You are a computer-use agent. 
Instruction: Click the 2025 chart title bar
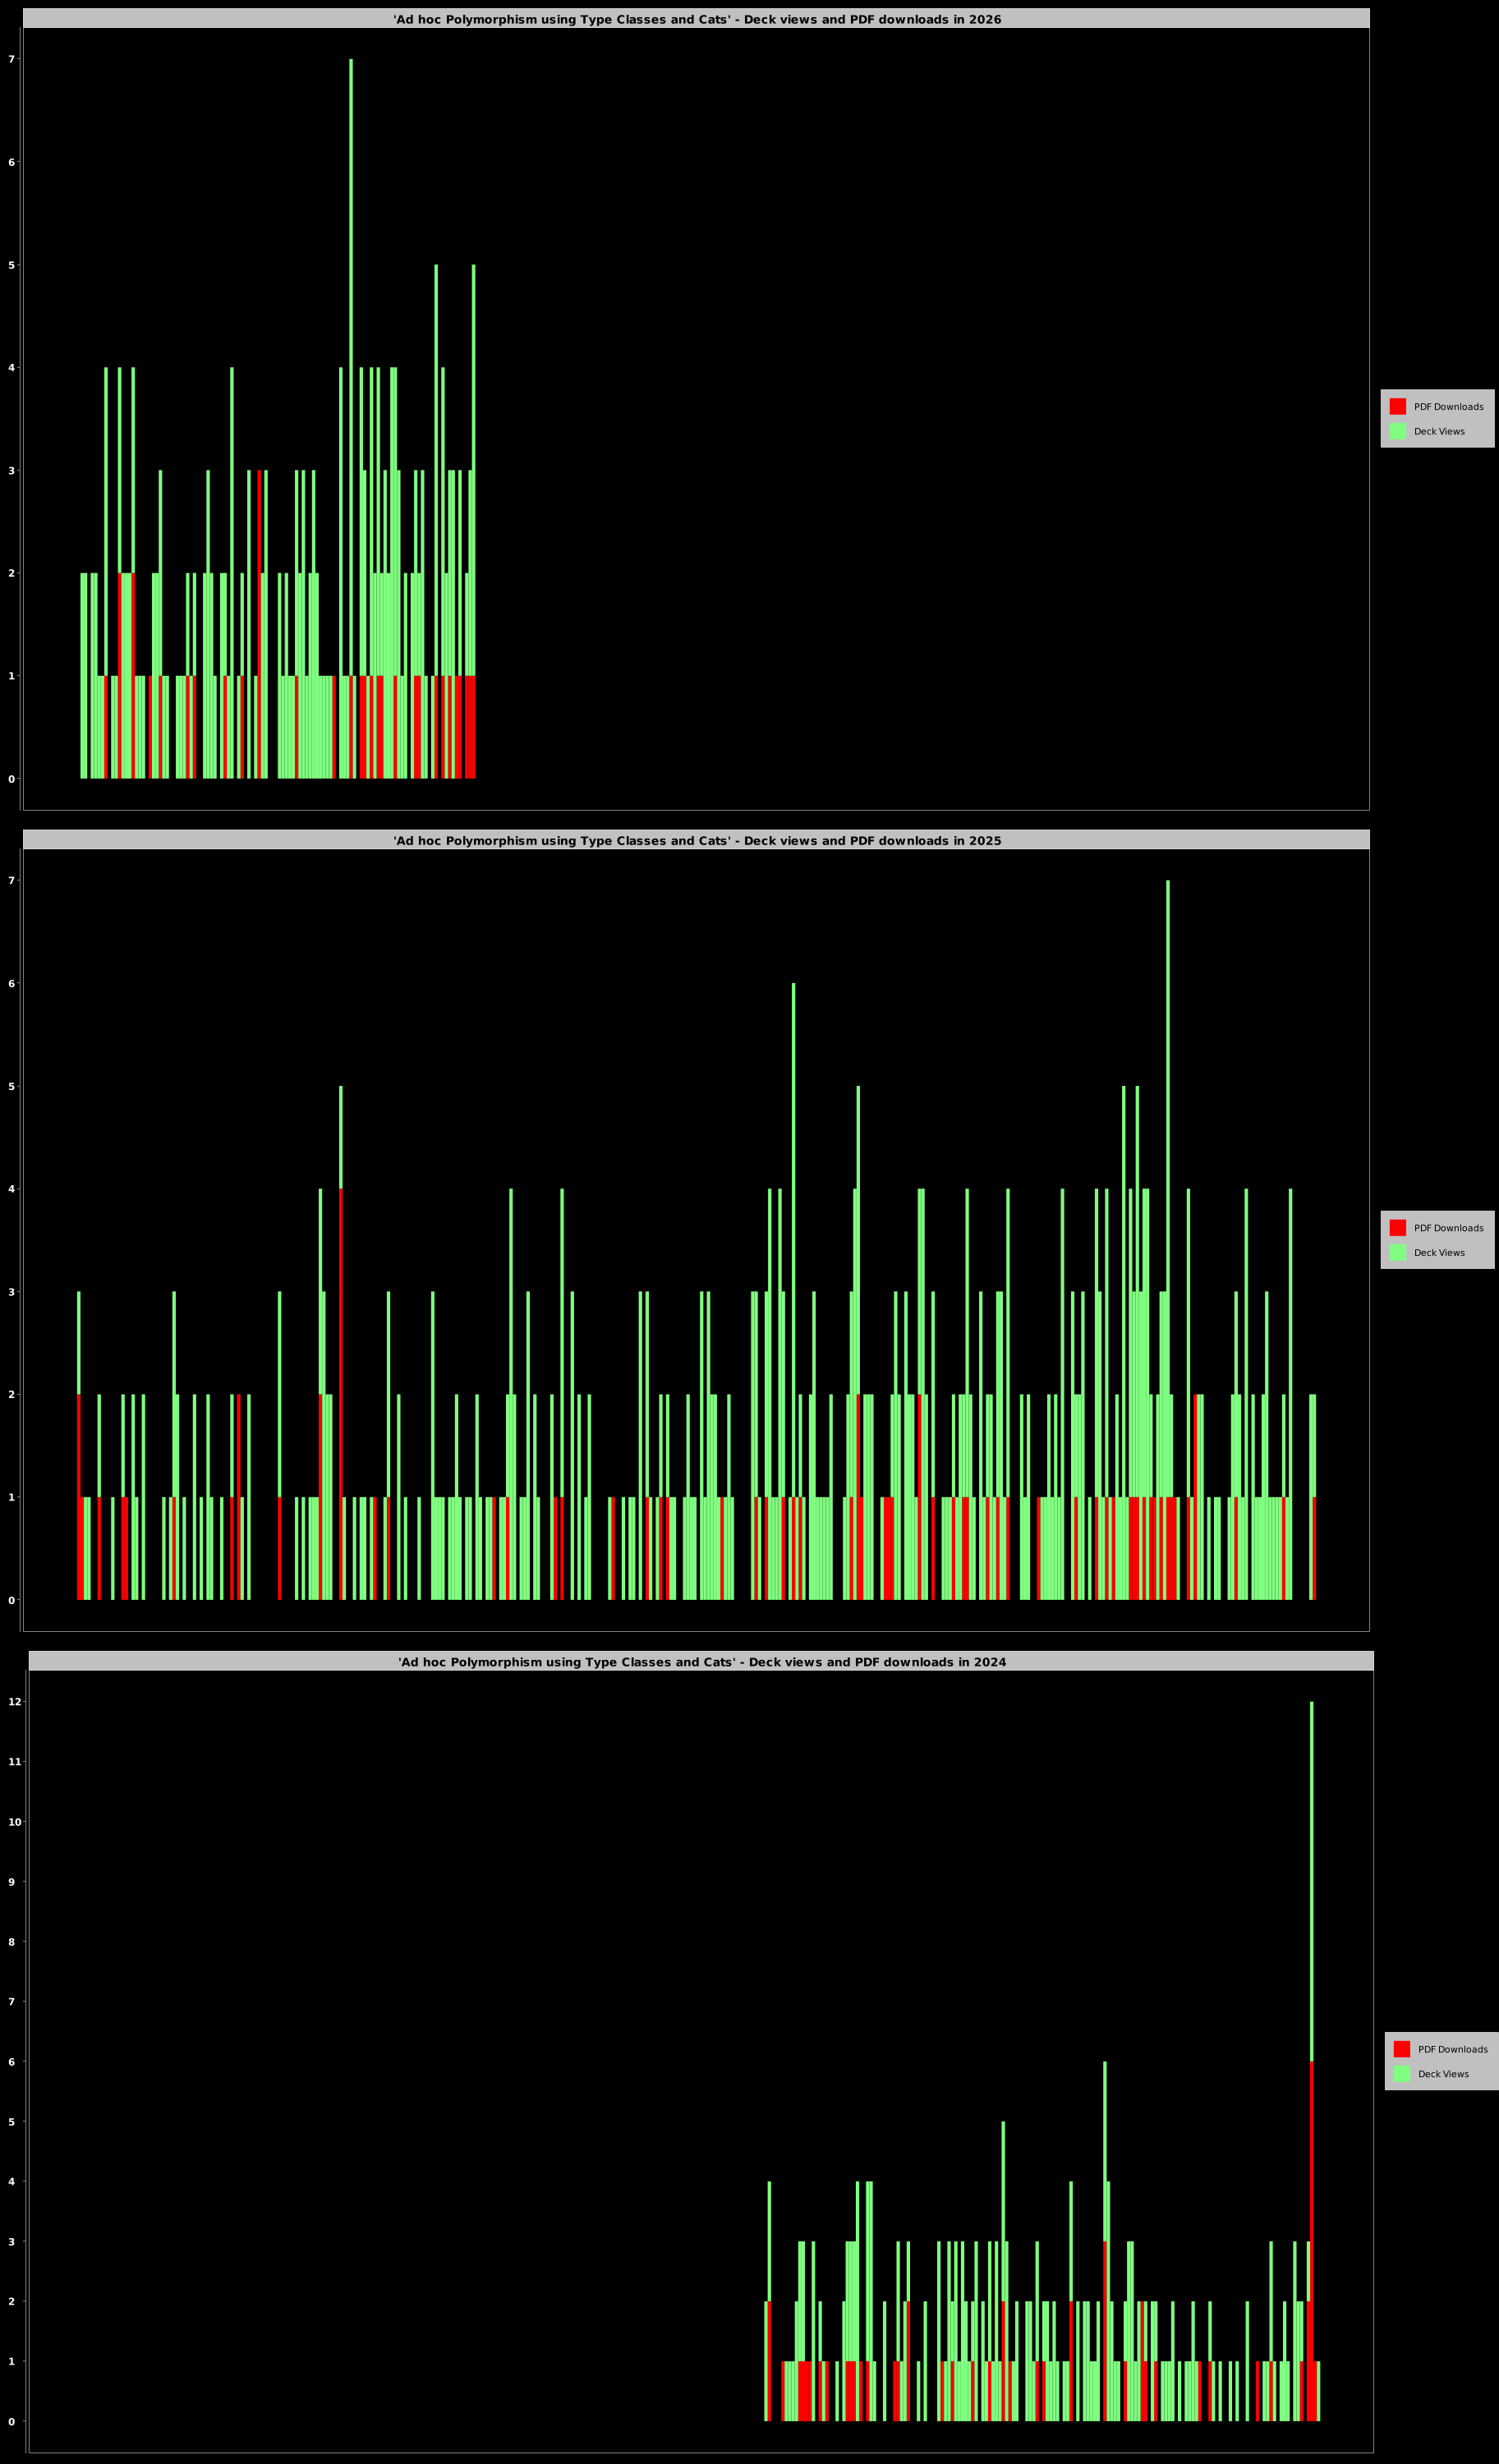click(x=696, y=840)
